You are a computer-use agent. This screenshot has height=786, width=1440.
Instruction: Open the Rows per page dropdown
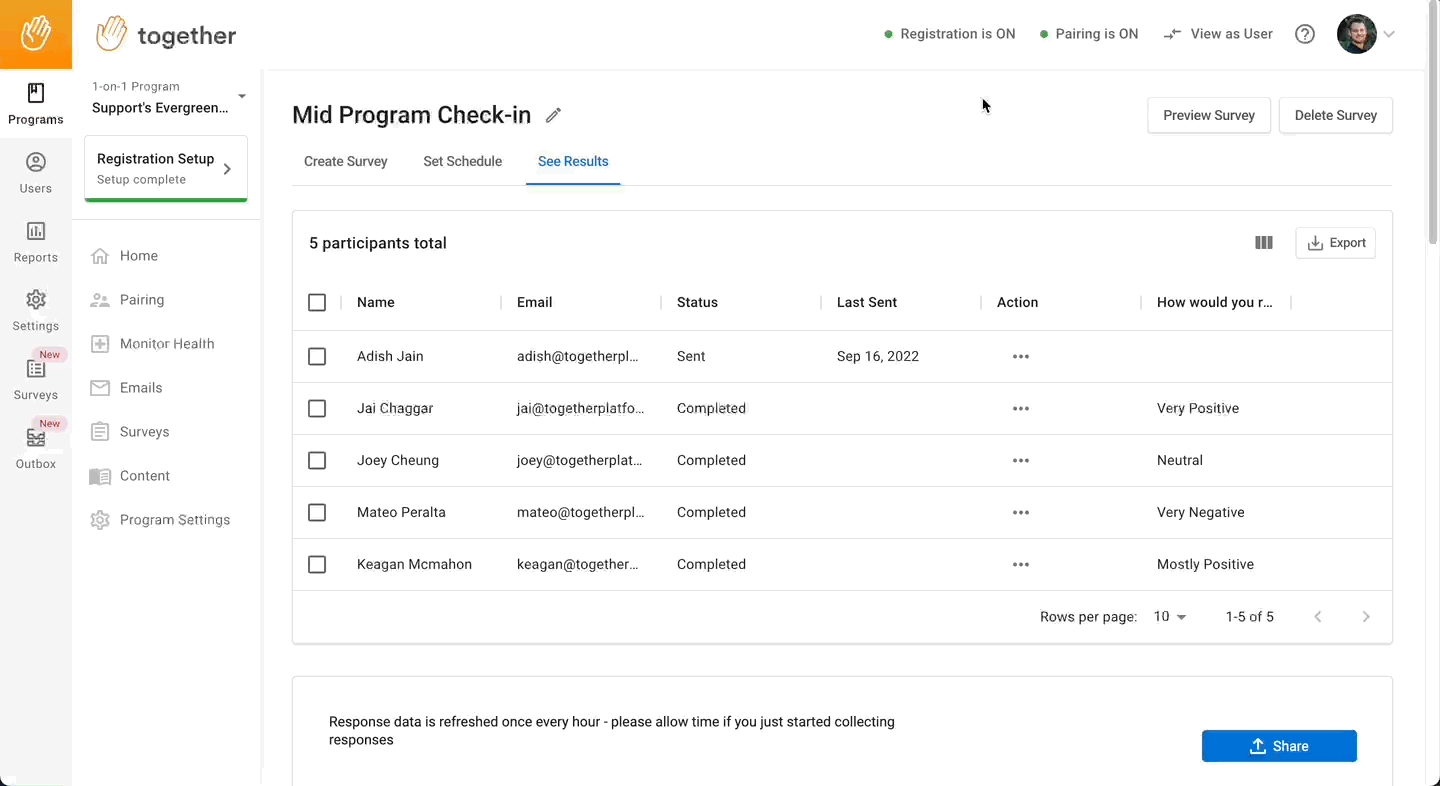(x=1169, y=617)
